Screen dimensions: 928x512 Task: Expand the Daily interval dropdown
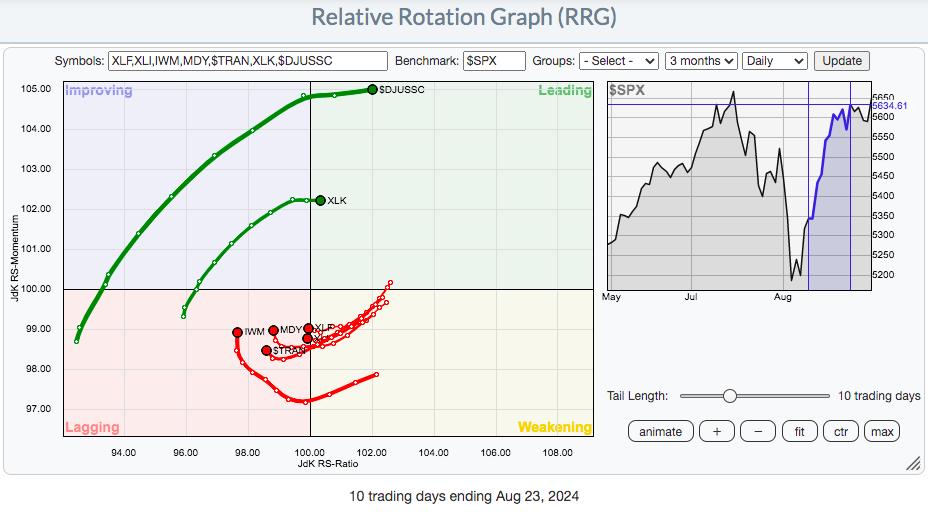click(775, 61)
